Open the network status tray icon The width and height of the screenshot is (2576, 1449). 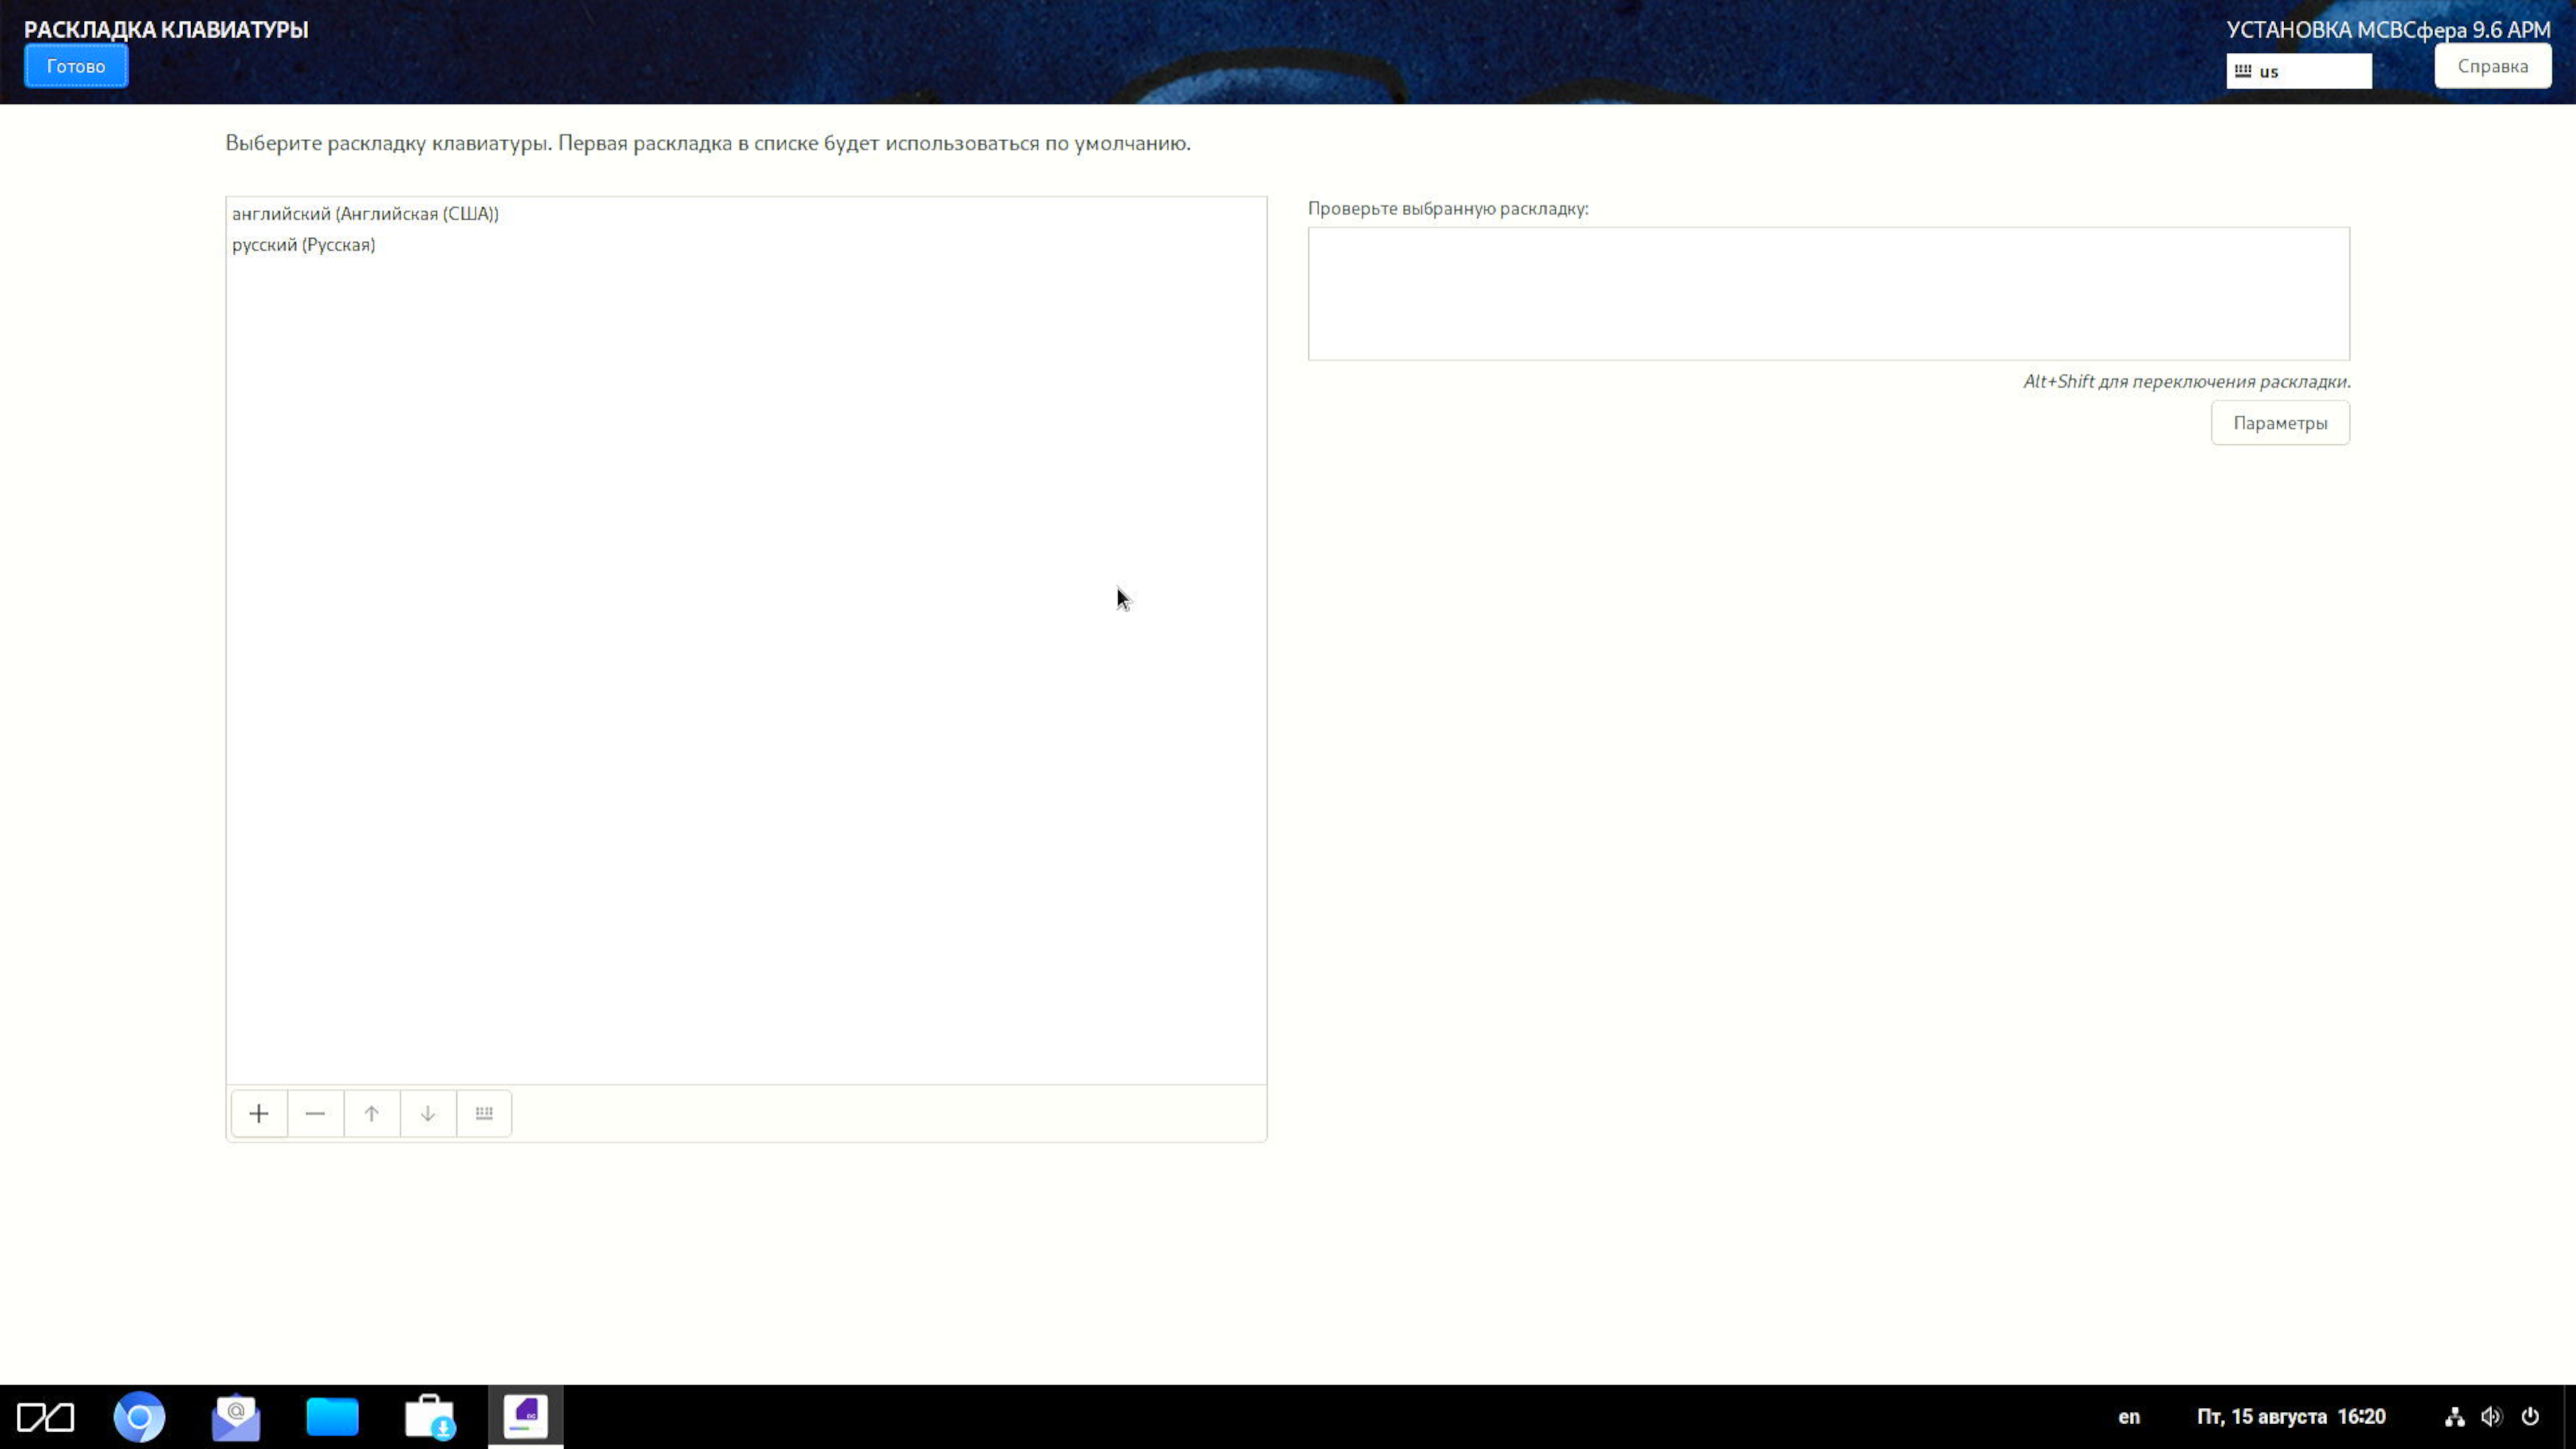2454,1417
